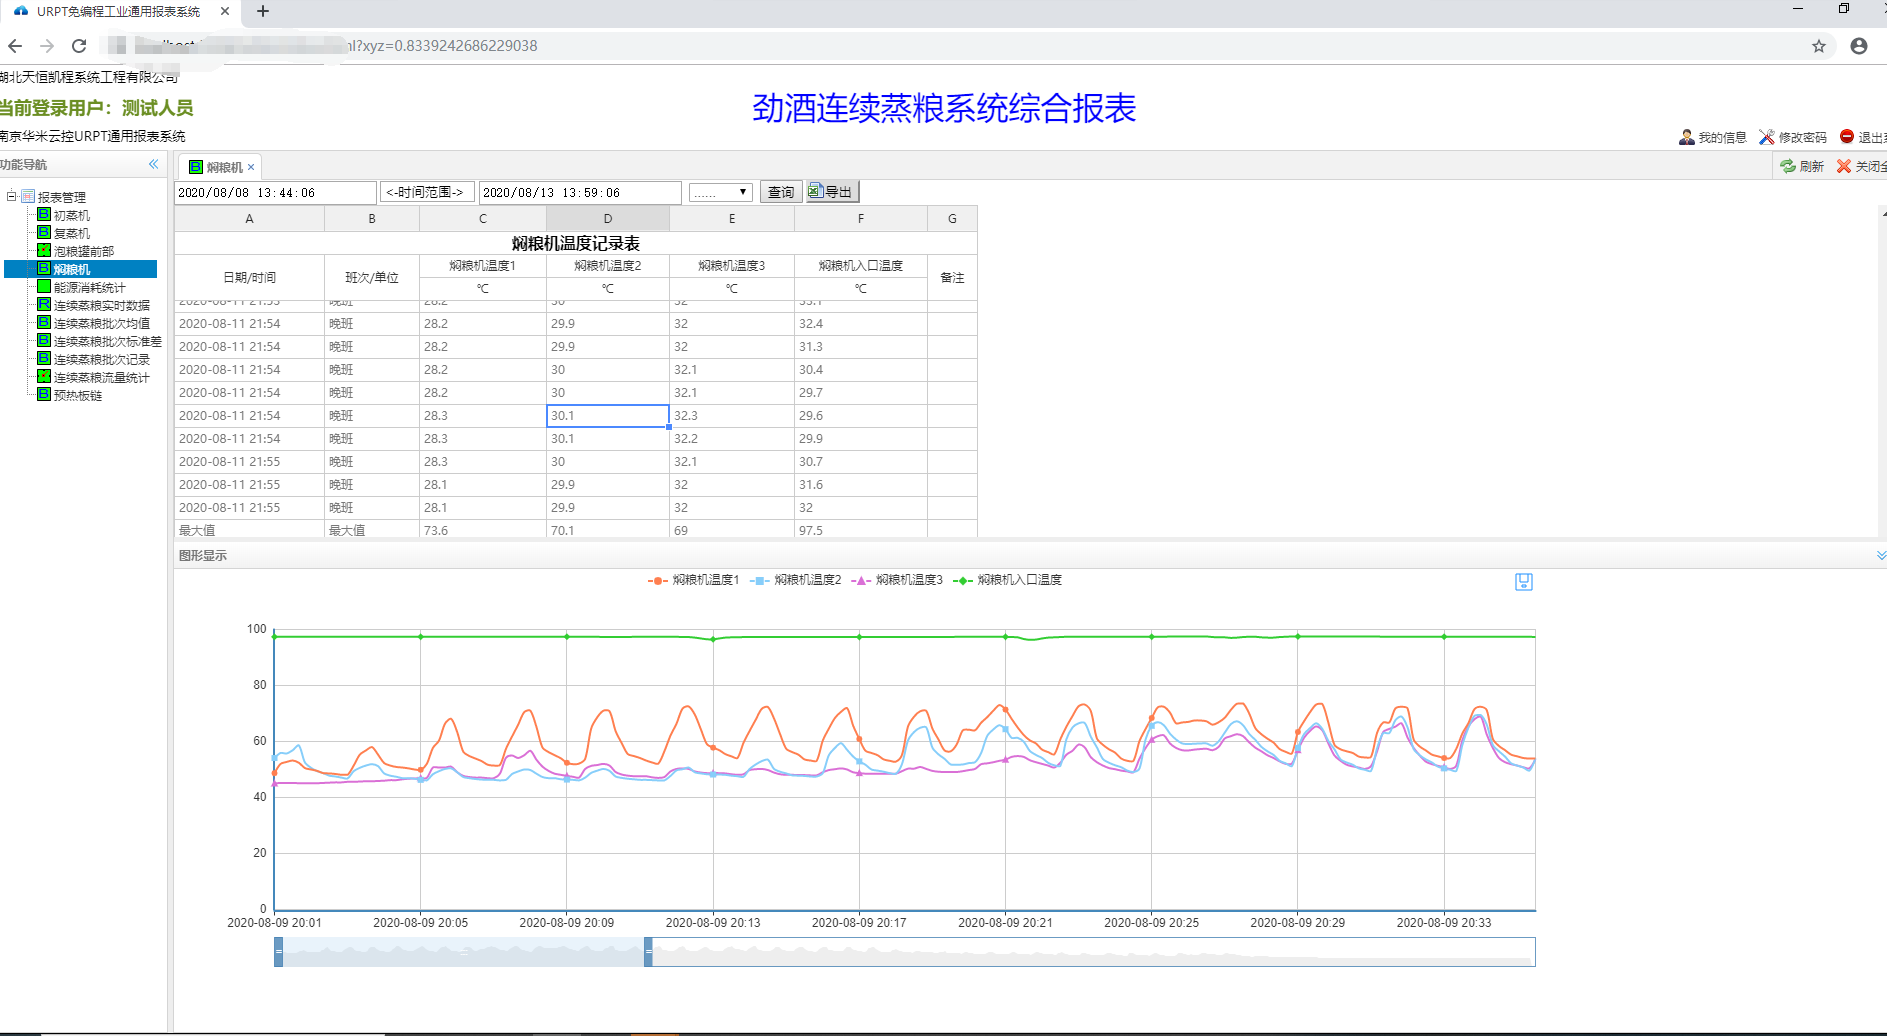The width and height of the screenshot is (1887, 1036).
Task: Open the dropdown next to the 查询 button
Action: (x=720, y=192)
